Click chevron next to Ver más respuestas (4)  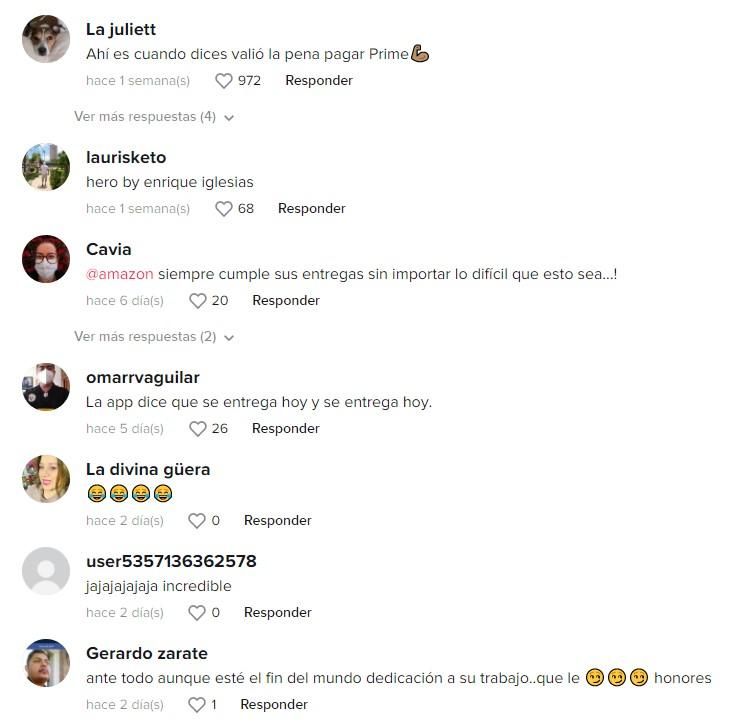[x=229, y=118]
